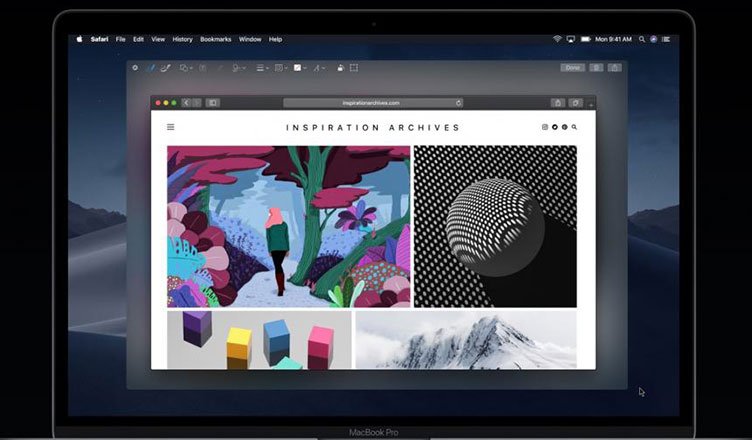Toggle the Safari sidebar button
The image size is (752, 440).
tap(213, 103)
